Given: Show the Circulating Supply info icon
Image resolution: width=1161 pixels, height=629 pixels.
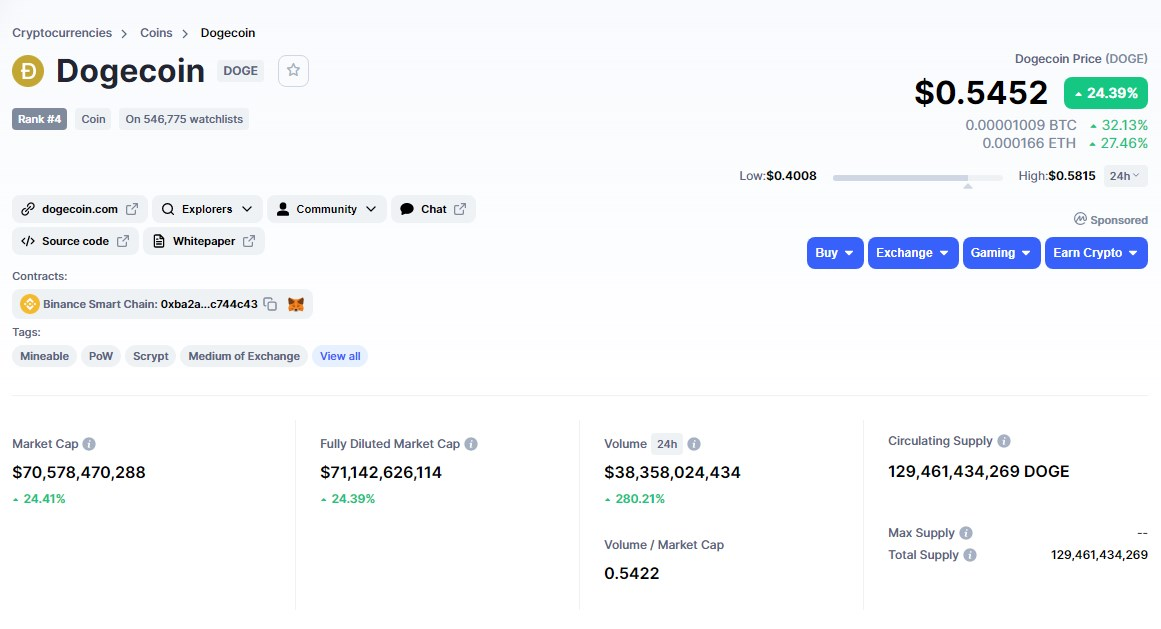Looking at the screenshot, I should (1004, 441).
